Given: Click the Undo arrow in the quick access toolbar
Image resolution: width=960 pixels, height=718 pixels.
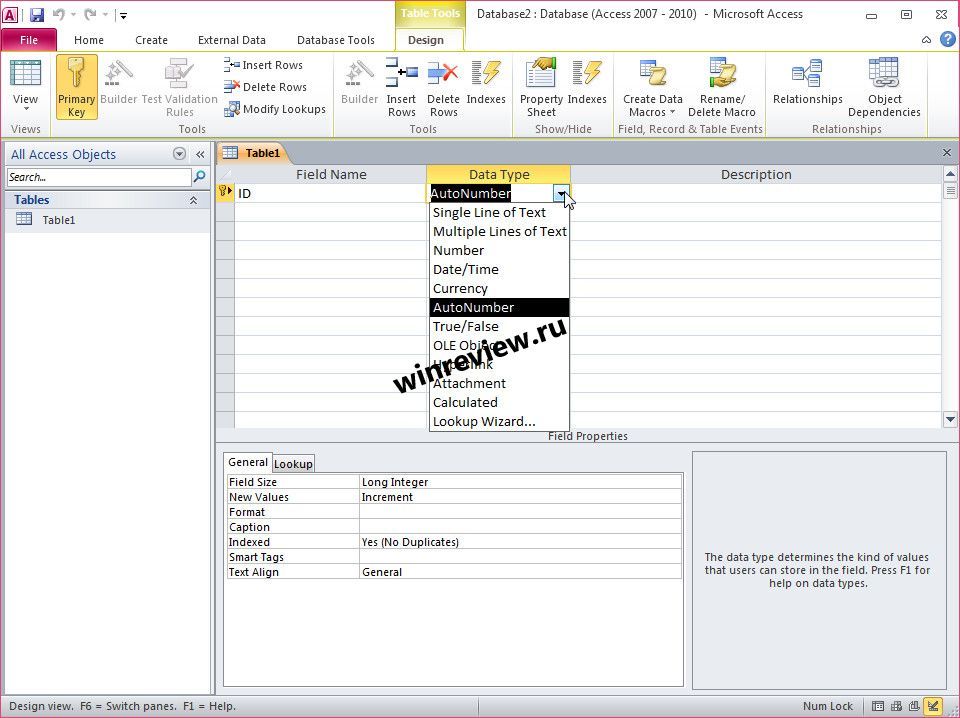Looking at the screenshot, I should pos(59,15).
